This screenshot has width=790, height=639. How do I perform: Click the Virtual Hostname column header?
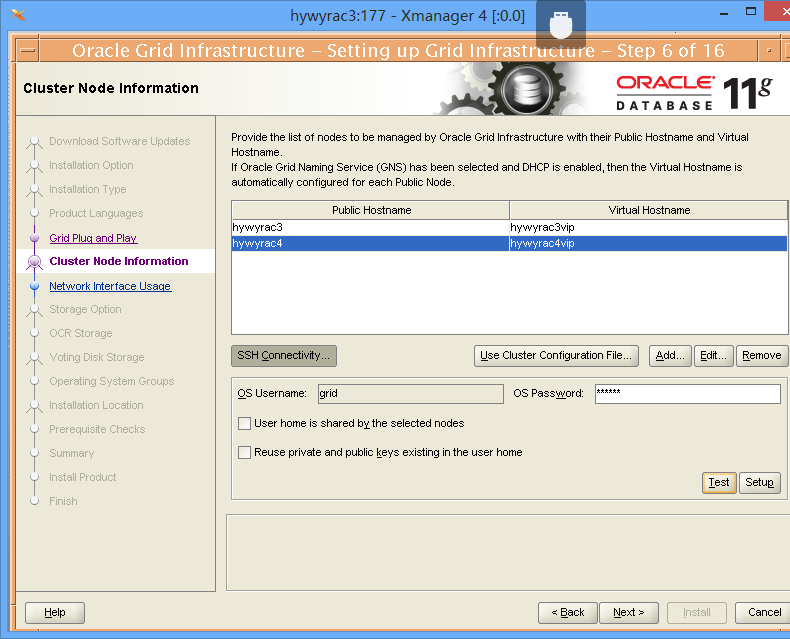click(x=649, y=210)
